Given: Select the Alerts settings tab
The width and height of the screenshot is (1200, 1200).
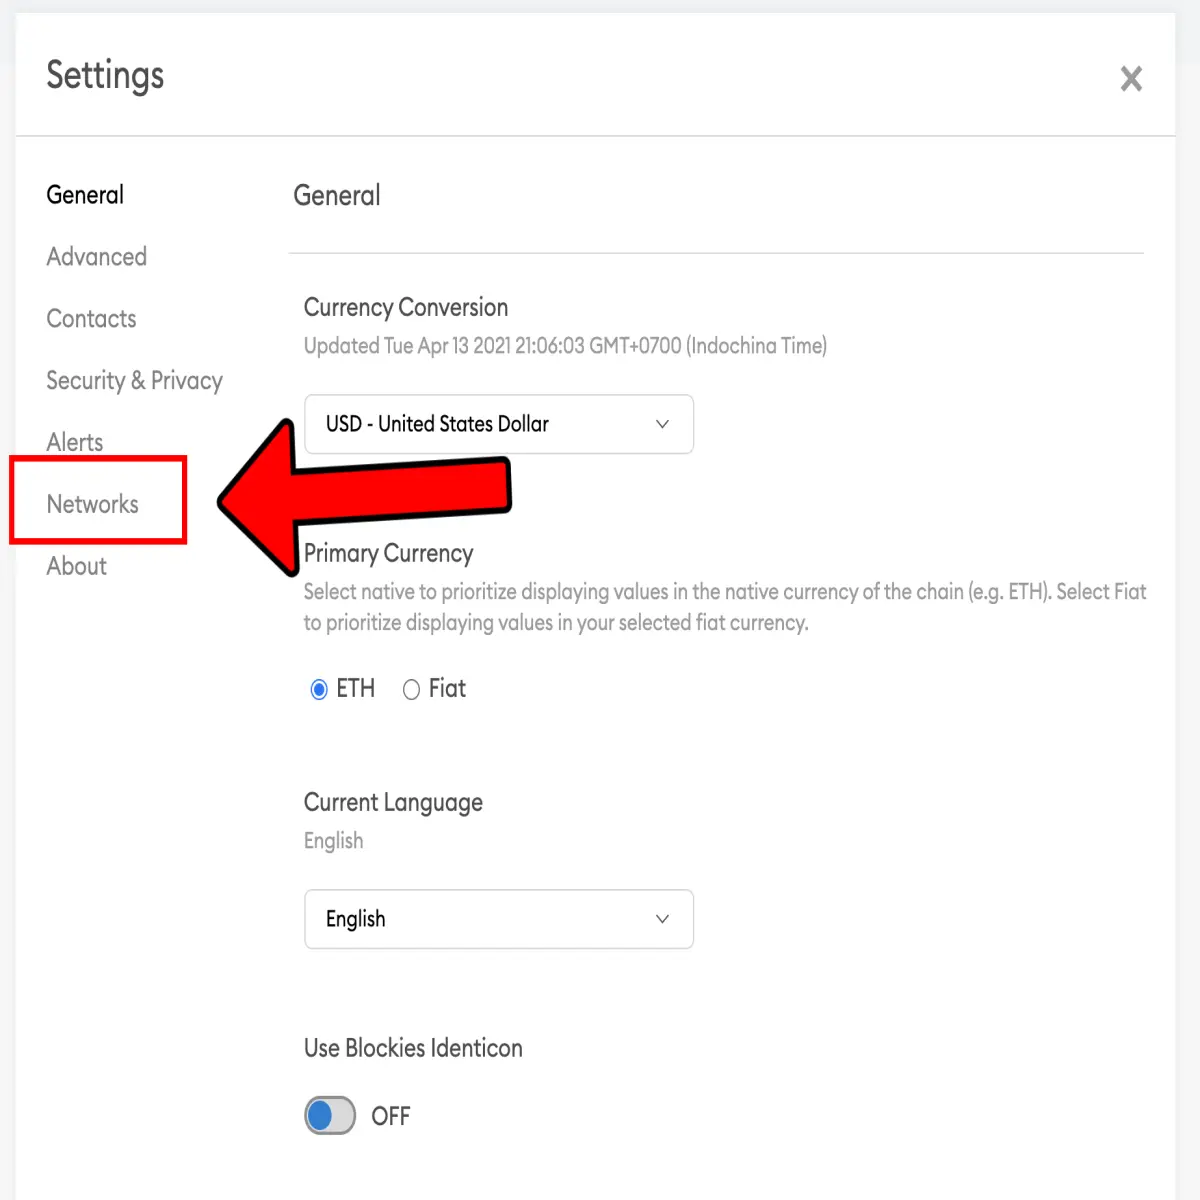Looking at the screenshot, I should coord(74,442).
